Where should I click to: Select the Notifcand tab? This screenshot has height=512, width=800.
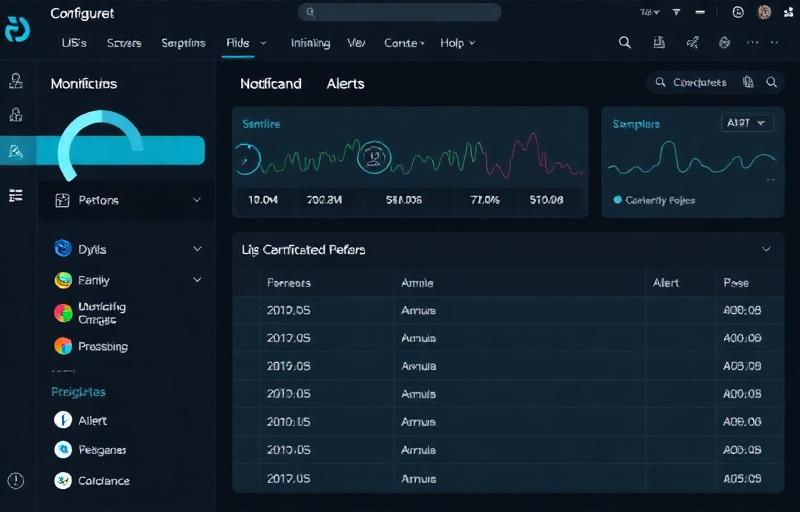(x=270, y=84)
